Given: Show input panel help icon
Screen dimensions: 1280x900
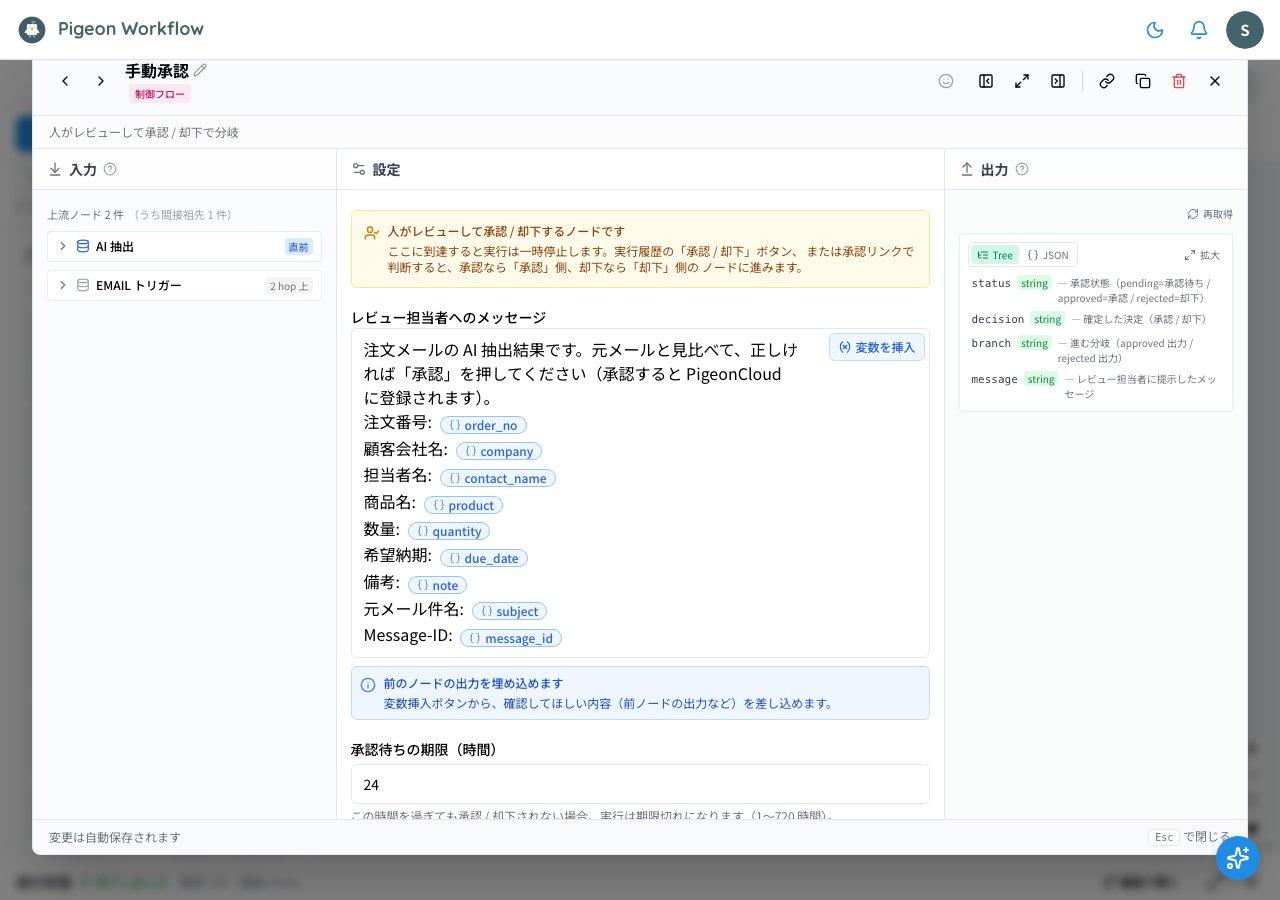Looking at the screenshot, I should pos(110,169).
